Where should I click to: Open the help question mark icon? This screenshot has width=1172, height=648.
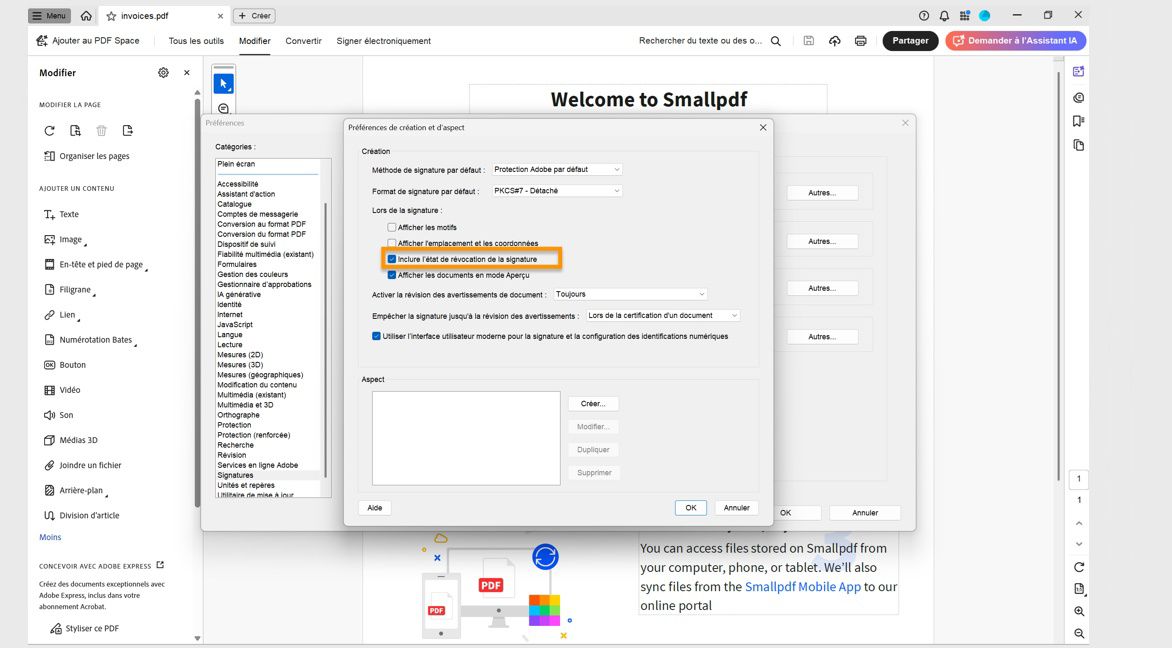point(924,16)
